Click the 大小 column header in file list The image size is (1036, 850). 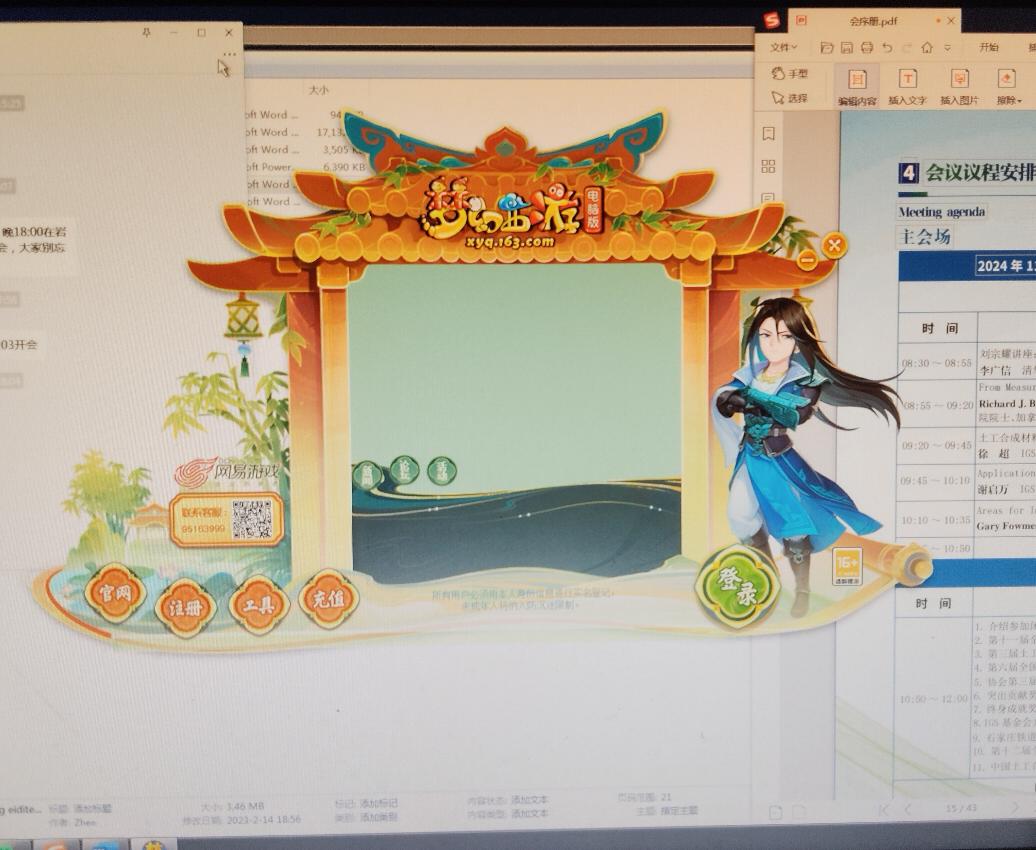point(318,89)
